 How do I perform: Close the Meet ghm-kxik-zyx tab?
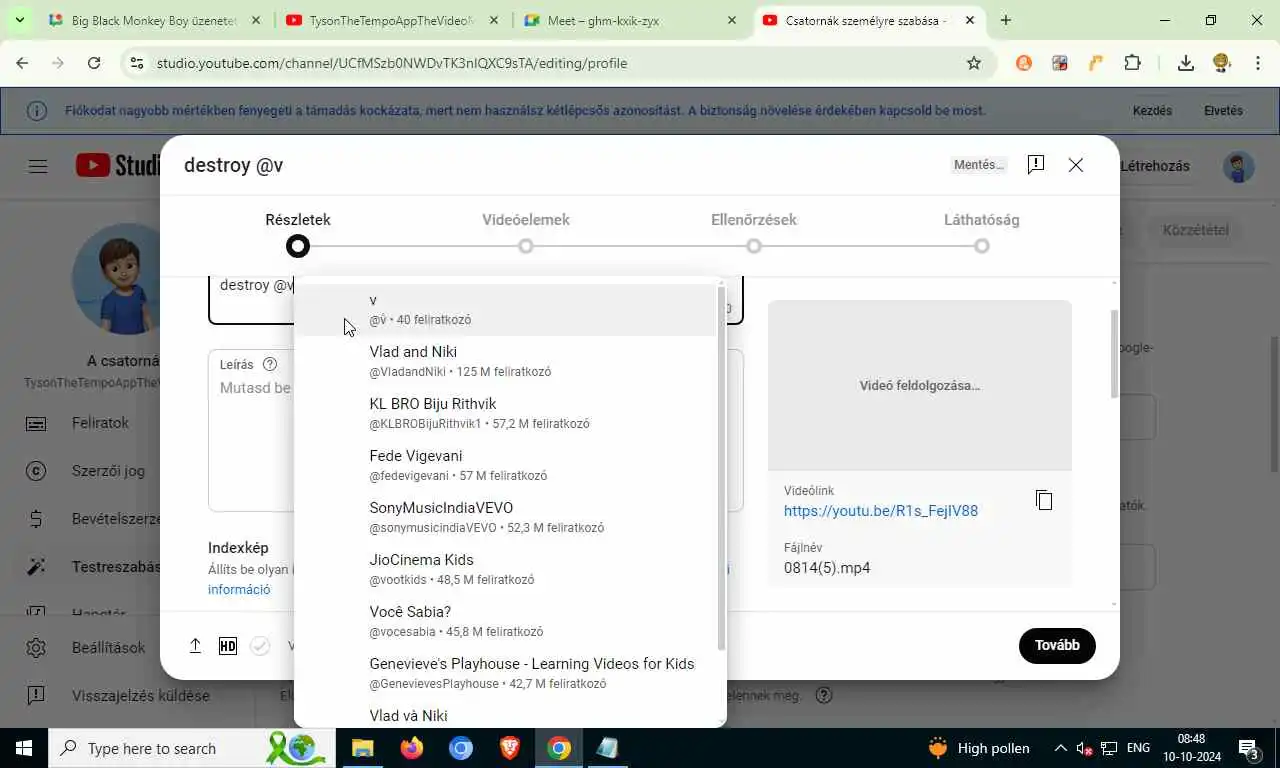tap(732, 20)
